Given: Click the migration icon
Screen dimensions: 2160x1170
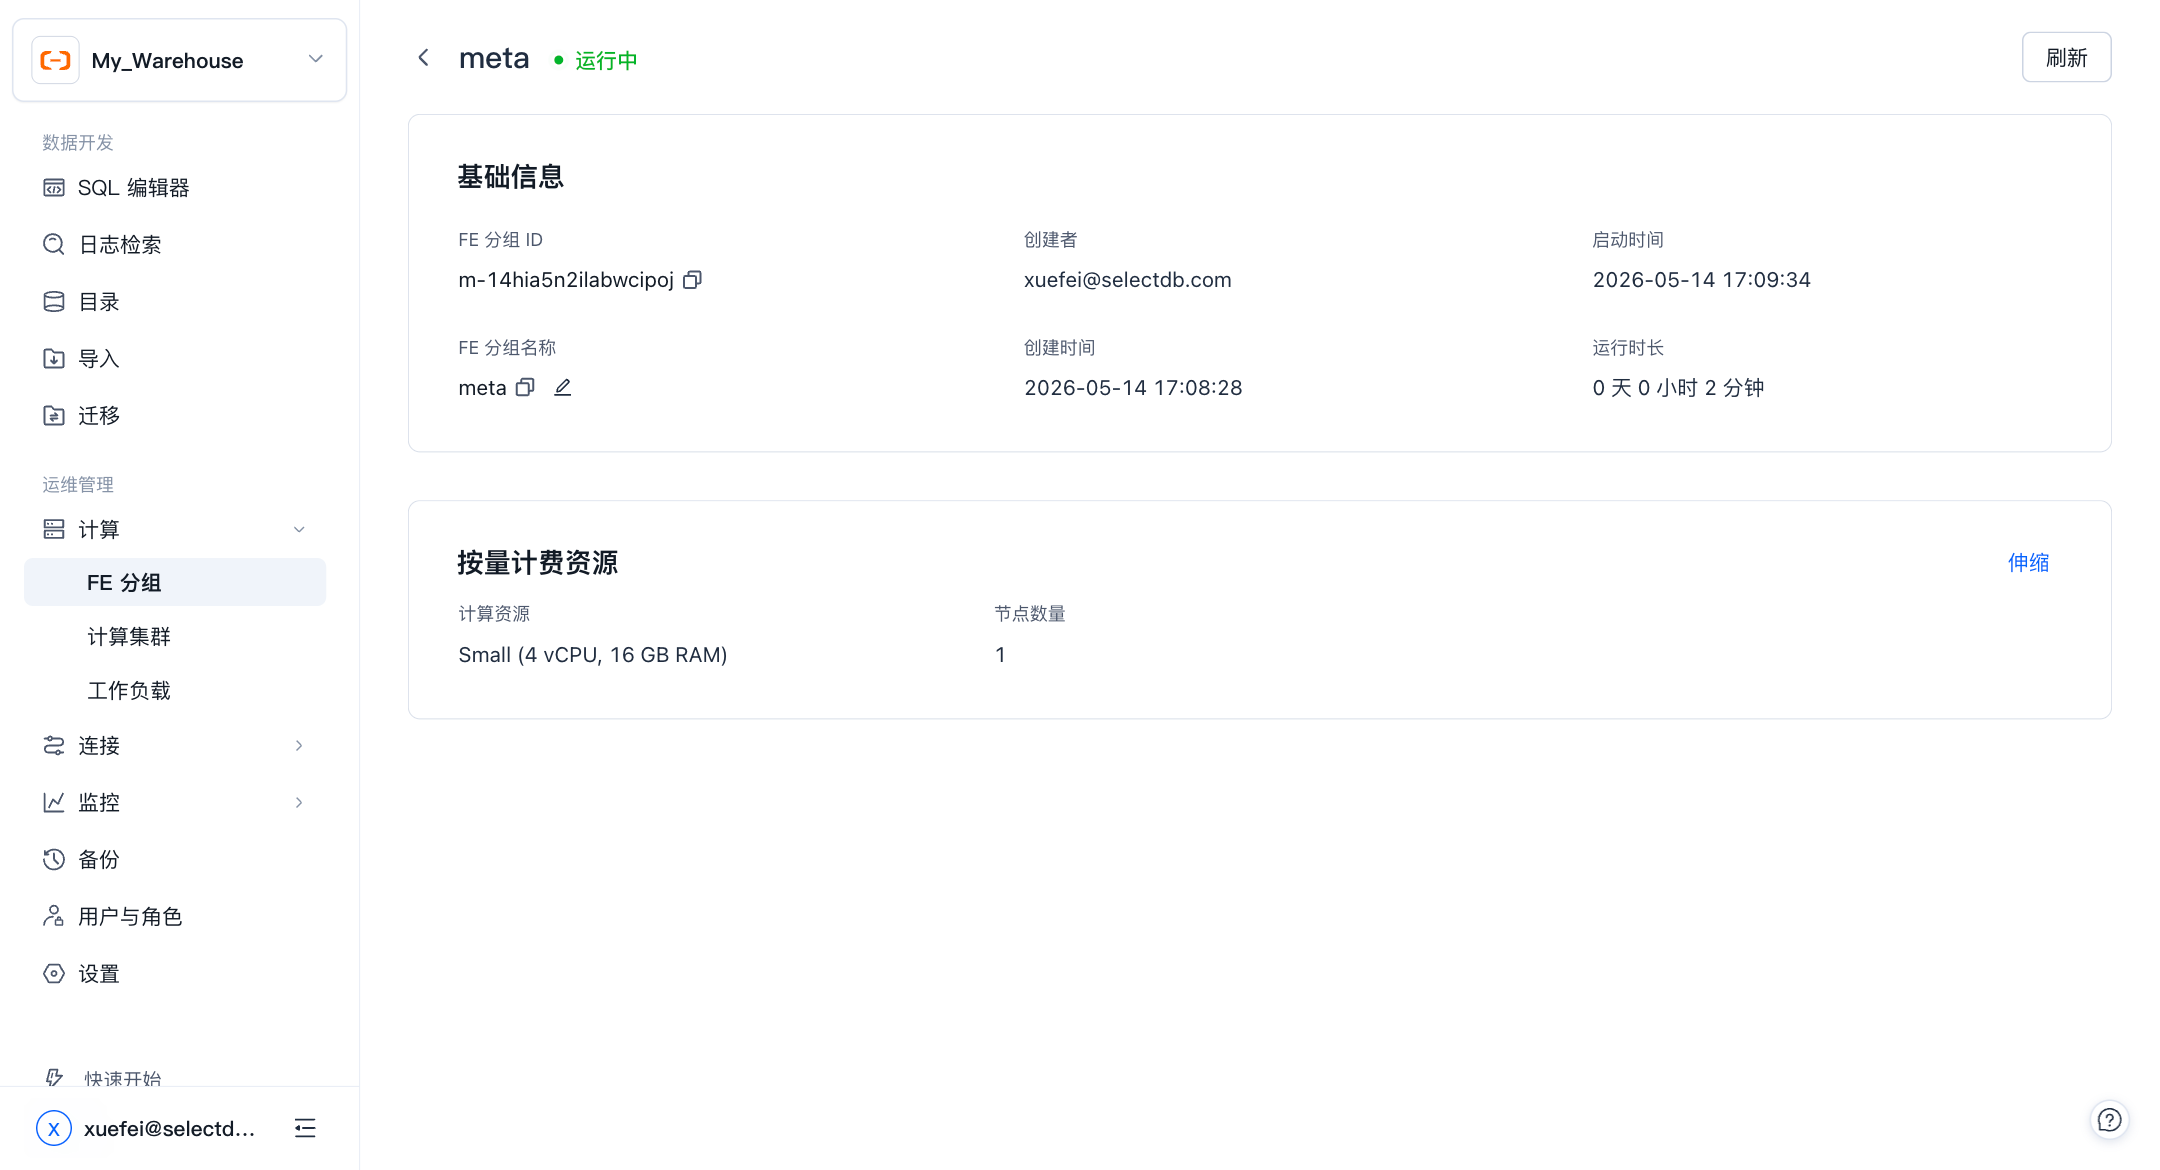Looking at the screenshot, I should click(x=54, y=416).
